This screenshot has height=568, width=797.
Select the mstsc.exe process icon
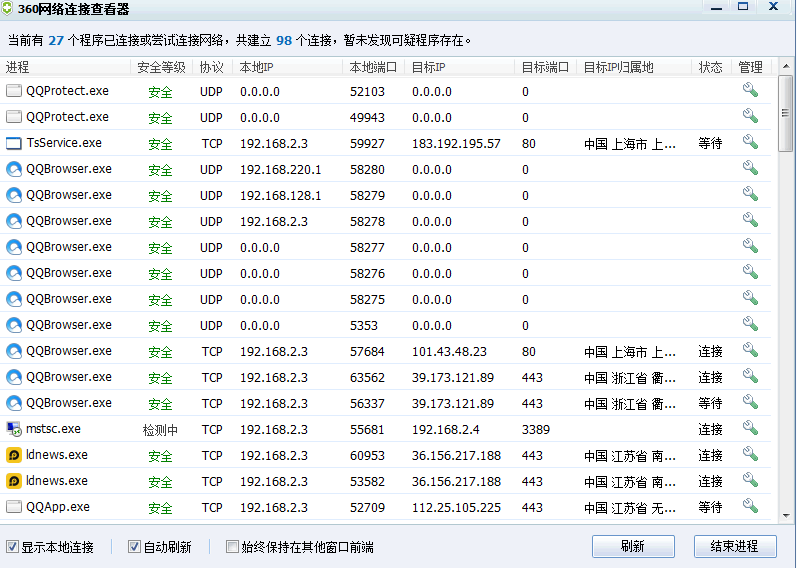click(x=14, y=429)
